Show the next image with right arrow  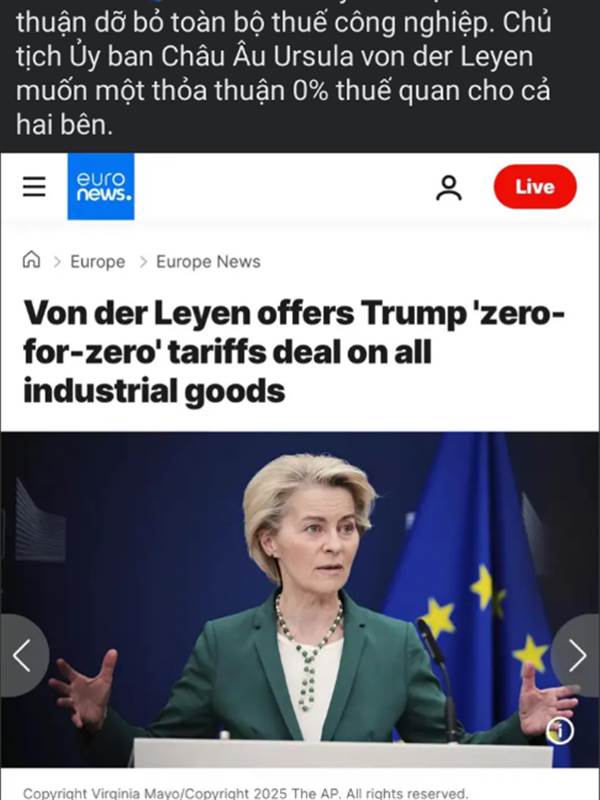[x=577, y=655]
